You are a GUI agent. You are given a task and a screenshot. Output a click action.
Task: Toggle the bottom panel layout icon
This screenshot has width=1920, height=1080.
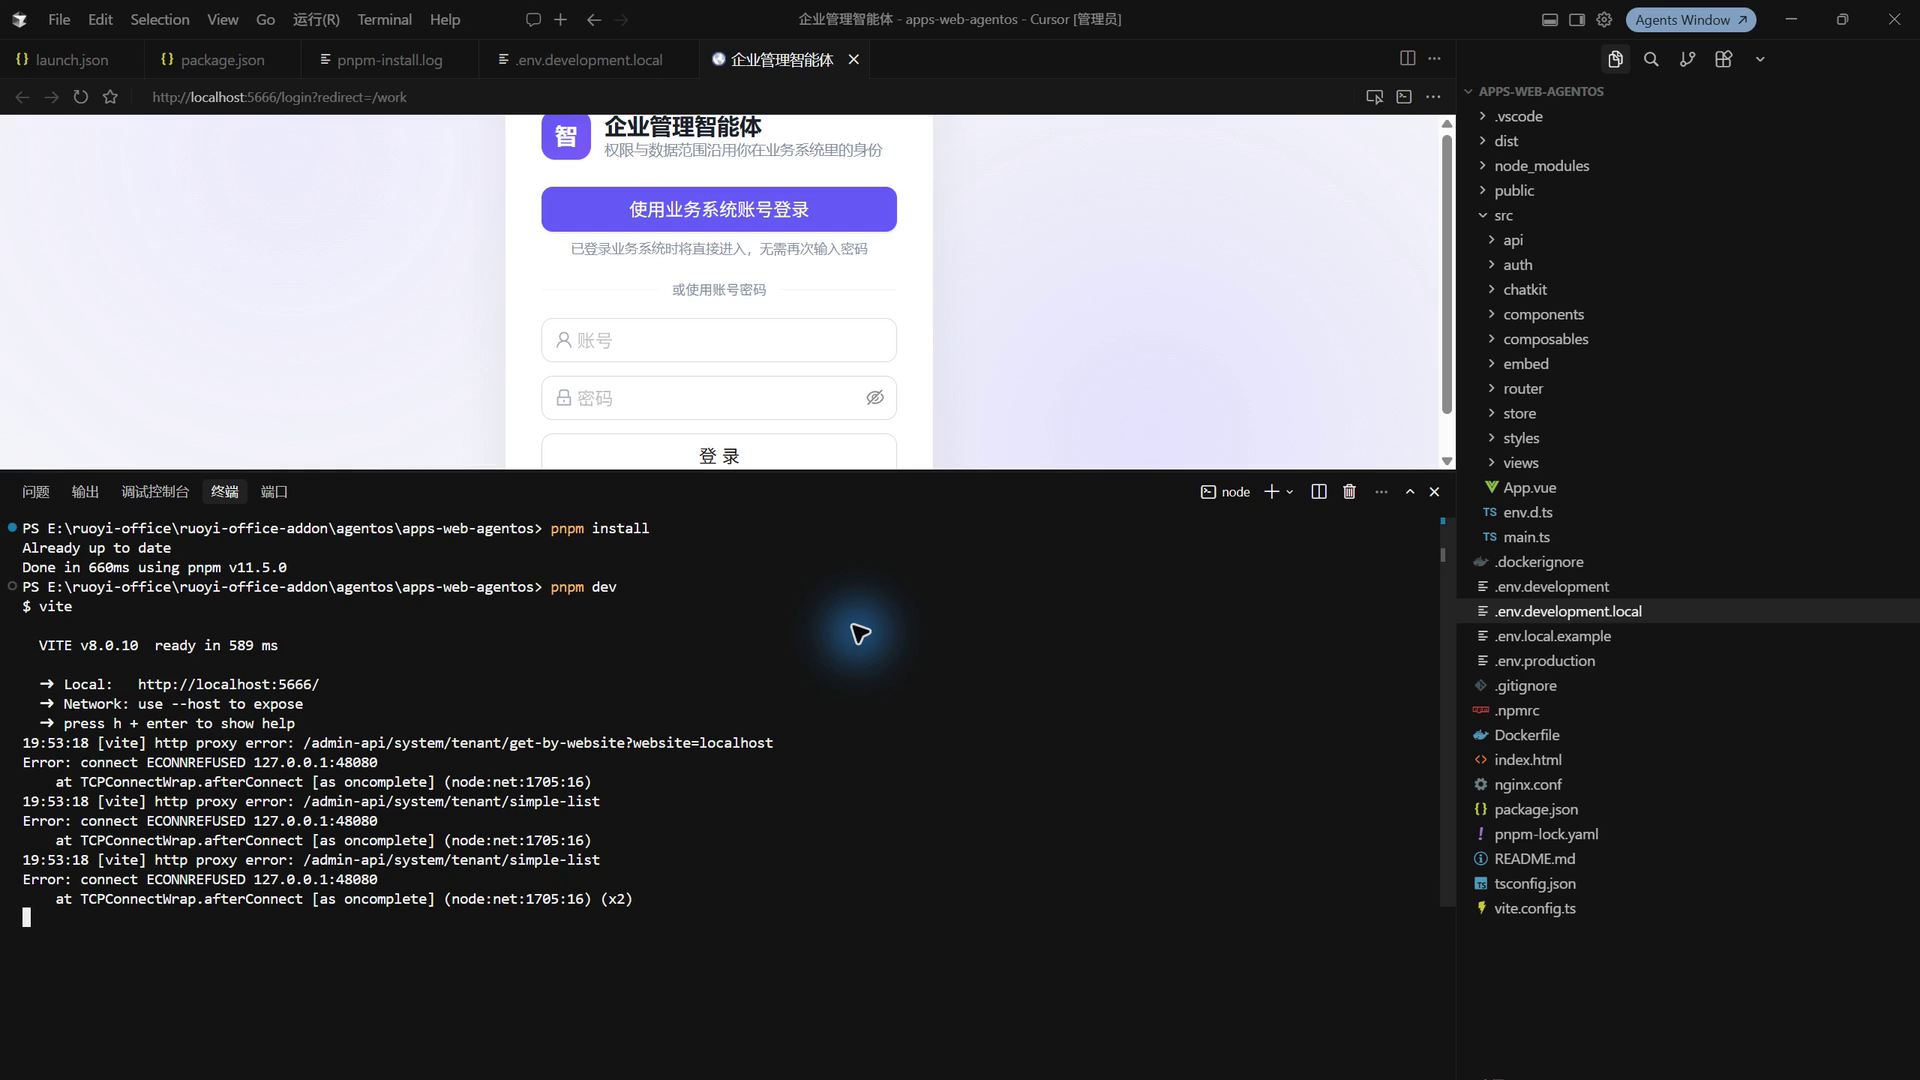click(1550, 19)
